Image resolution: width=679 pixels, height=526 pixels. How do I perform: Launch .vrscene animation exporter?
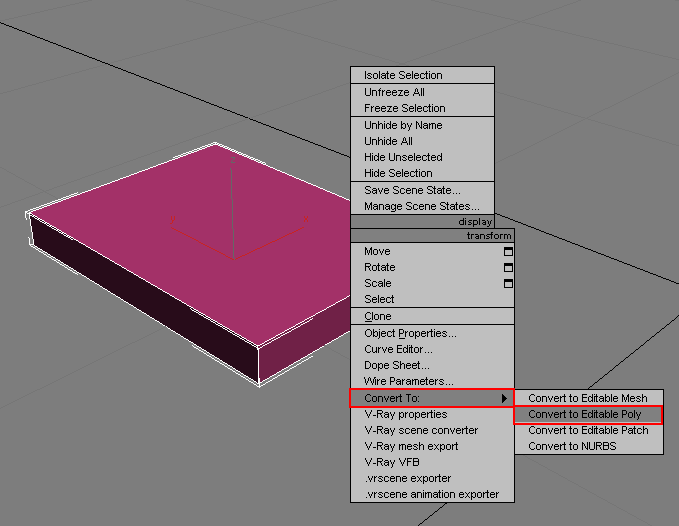coord(432,494)
